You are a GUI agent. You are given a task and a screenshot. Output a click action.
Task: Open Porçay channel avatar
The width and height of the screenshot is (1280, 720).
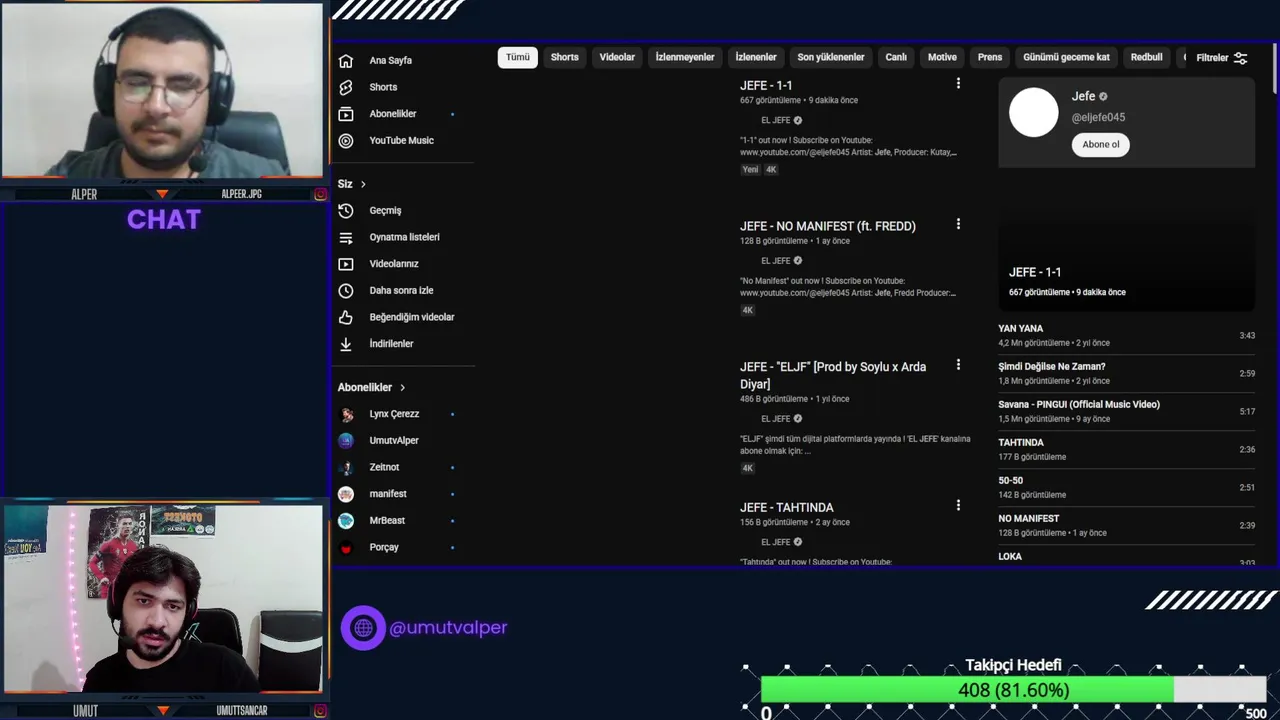(x=346, y=548)
